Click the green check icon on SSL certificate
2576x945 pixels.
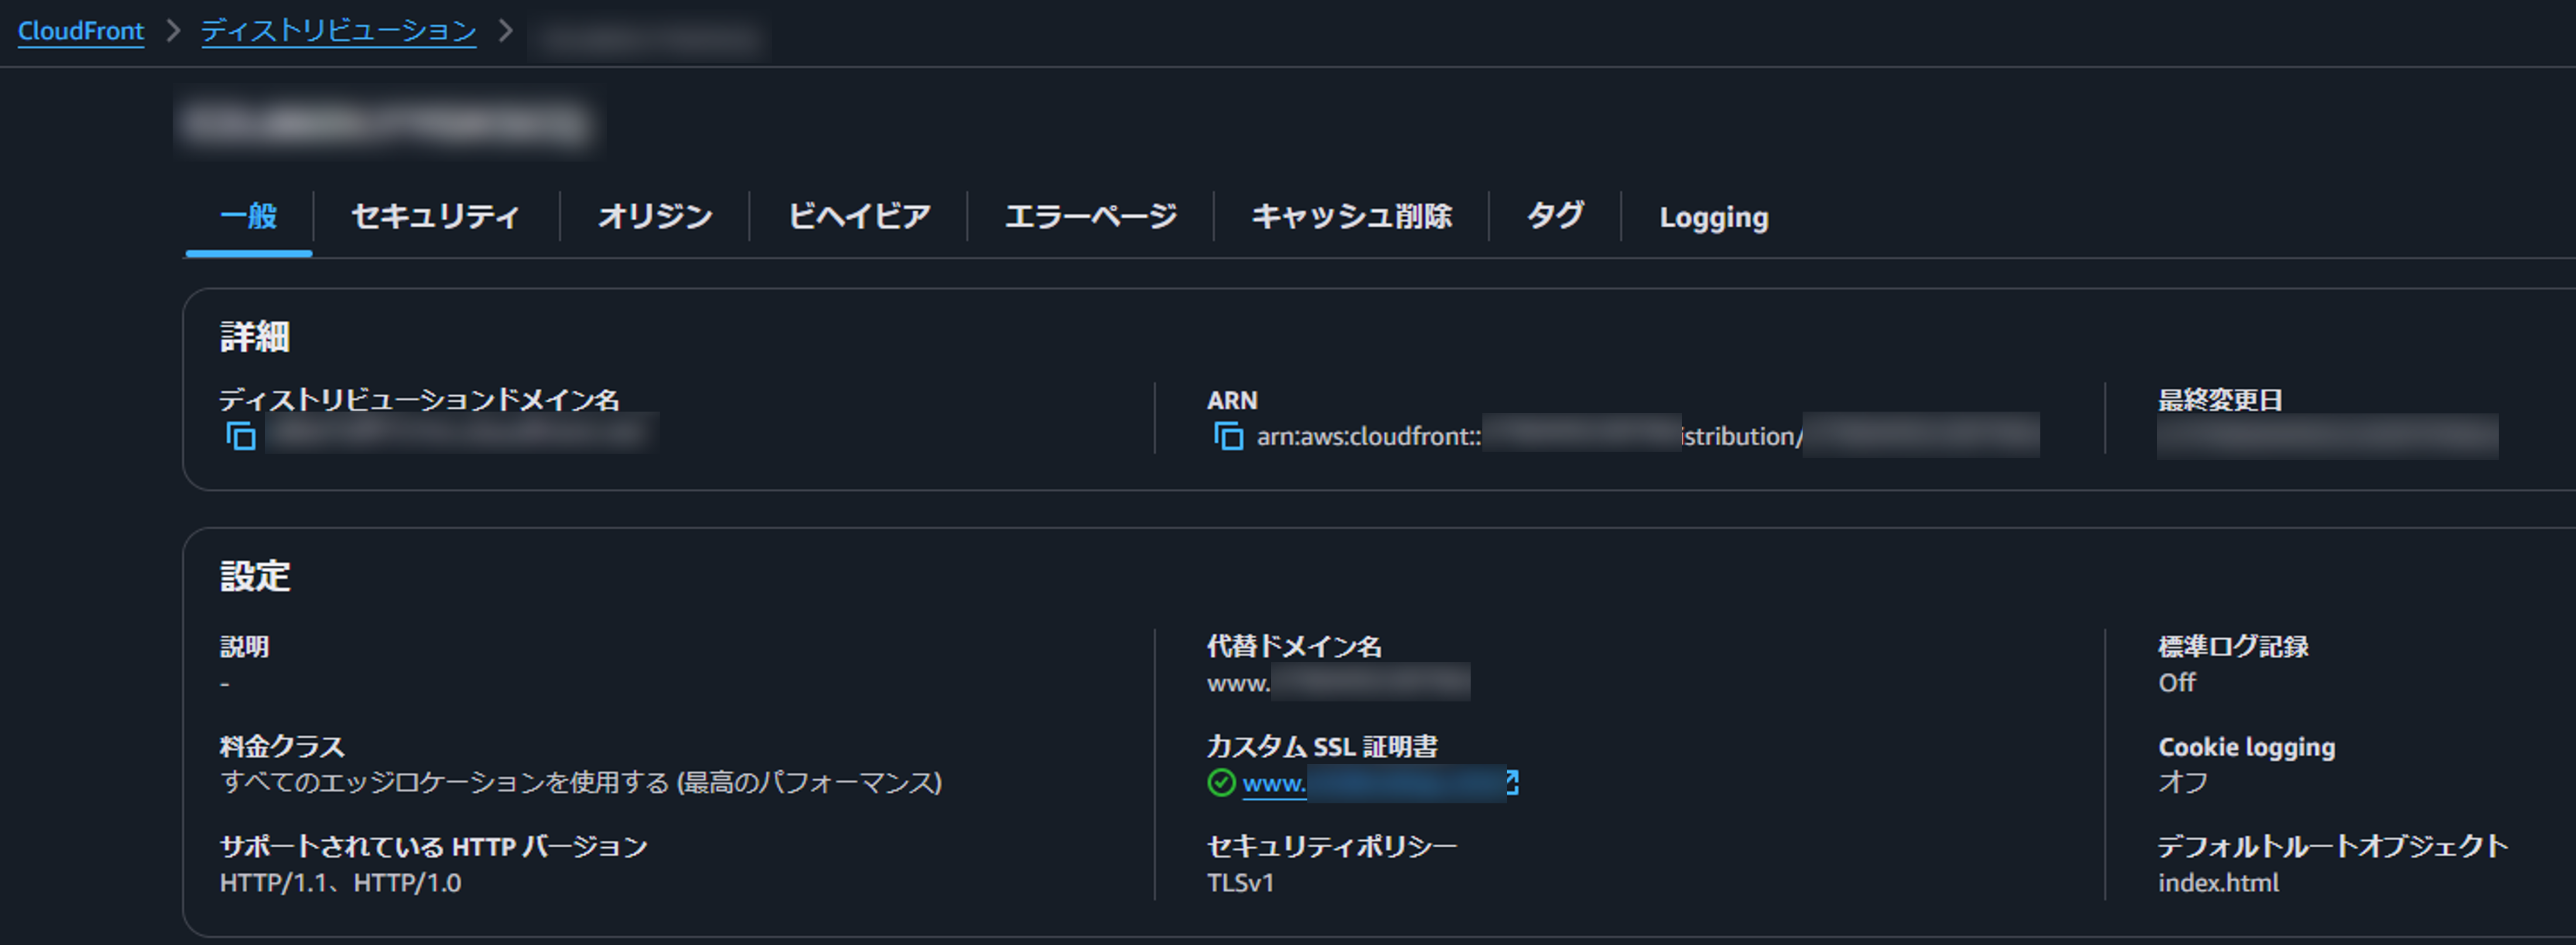(x=1221, y=783)
